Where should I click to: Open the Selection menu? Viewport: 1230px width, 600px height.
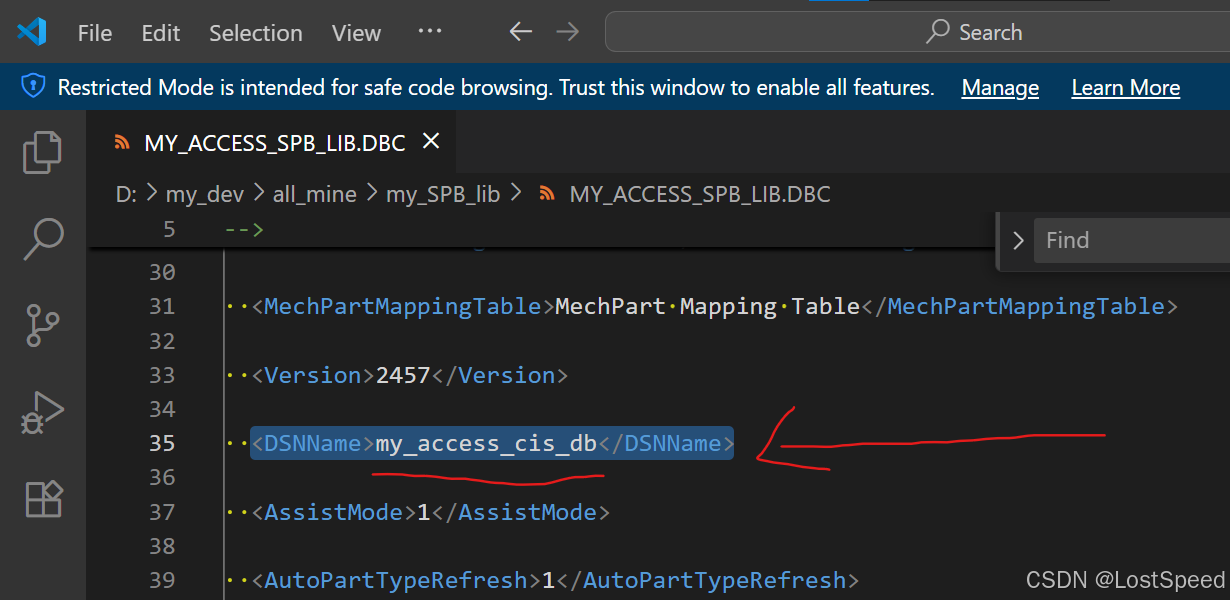(x=255, y=33)
